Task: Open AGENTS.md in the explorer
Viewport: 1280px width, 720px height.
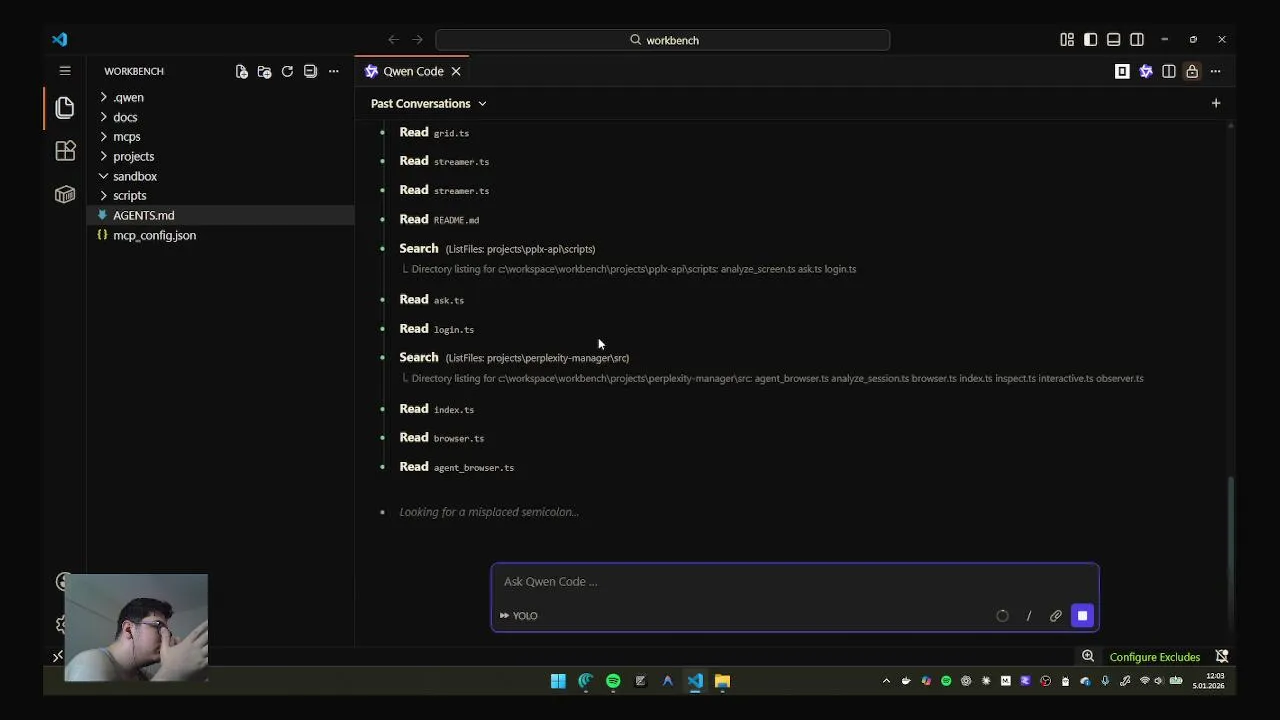Action: coord(220,215)
